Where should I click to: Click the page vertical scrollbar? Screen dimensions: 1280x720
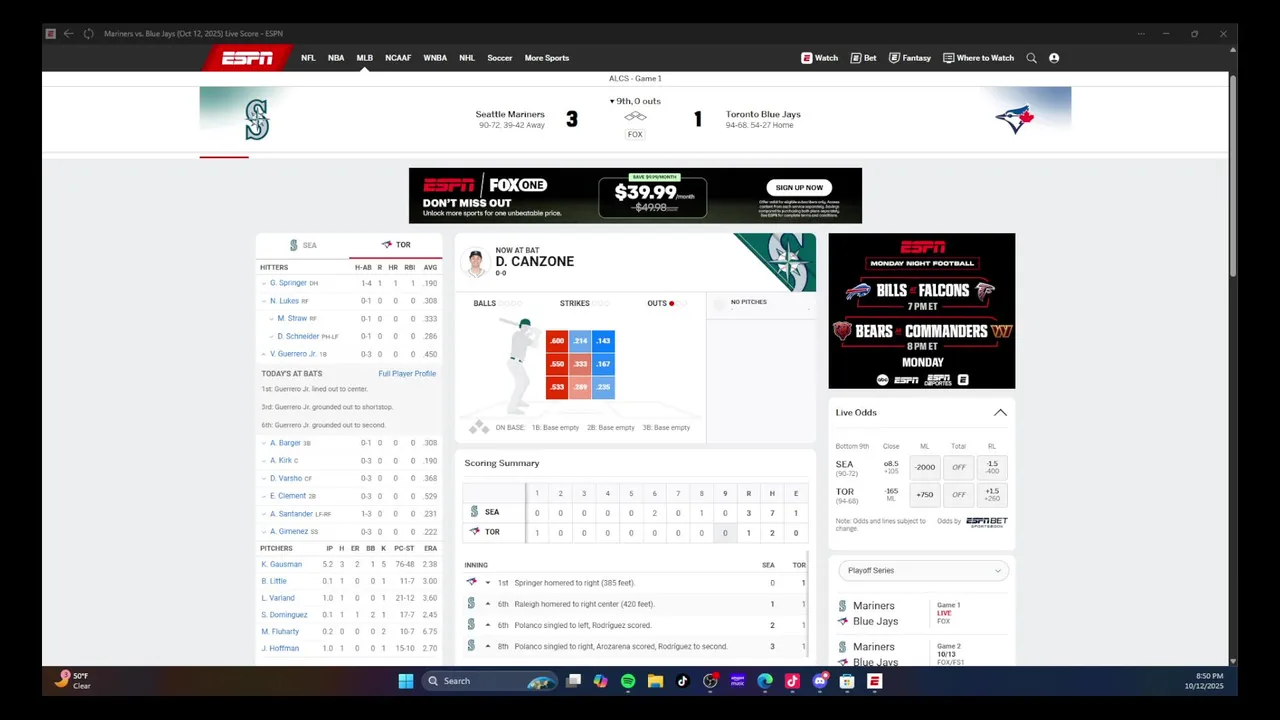tap(1232, 177)
